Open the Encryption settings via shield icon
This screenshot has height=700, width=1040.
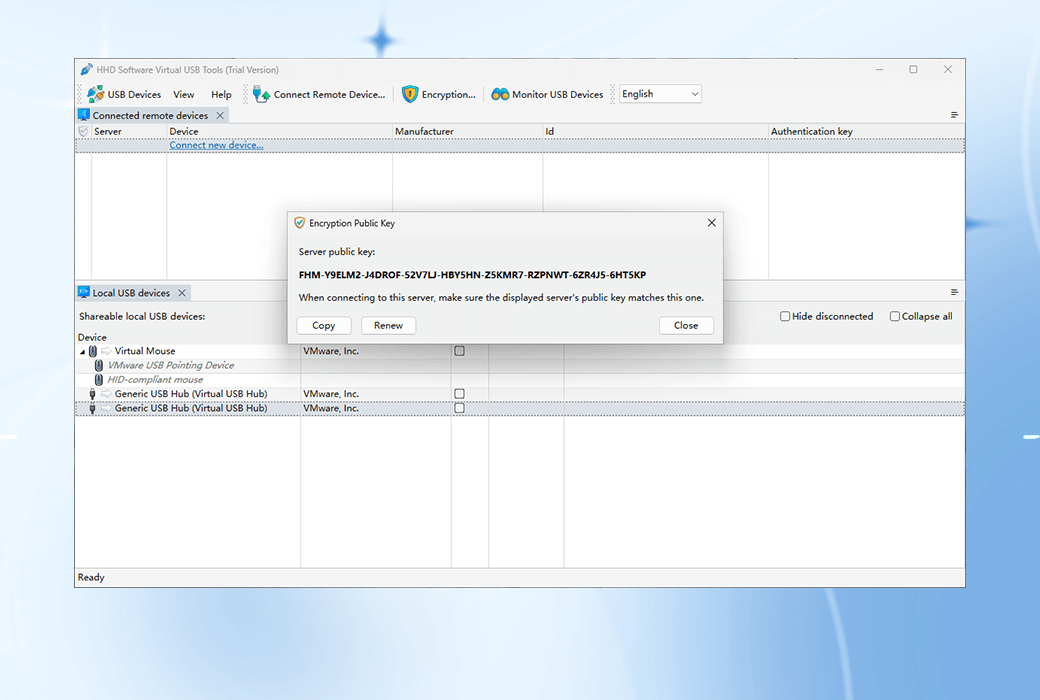click(x=410, y=94)
